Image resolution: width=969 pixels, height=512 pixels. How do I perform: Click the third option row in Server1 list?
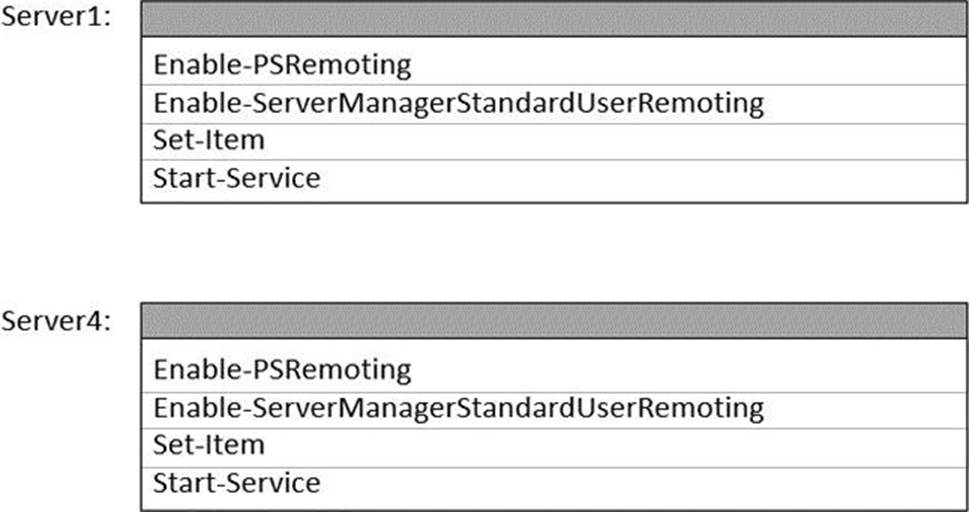click(x=553, y=141)
